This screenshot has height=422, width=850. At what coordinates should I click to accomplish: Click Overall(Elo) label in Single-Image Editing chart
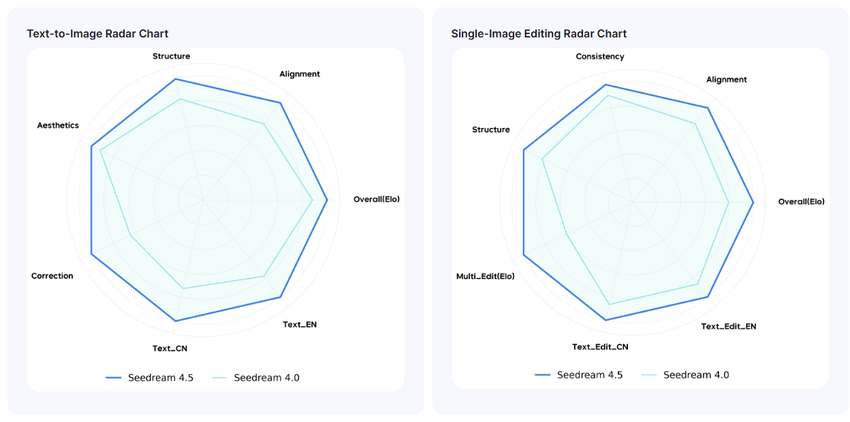click(801, 201)
